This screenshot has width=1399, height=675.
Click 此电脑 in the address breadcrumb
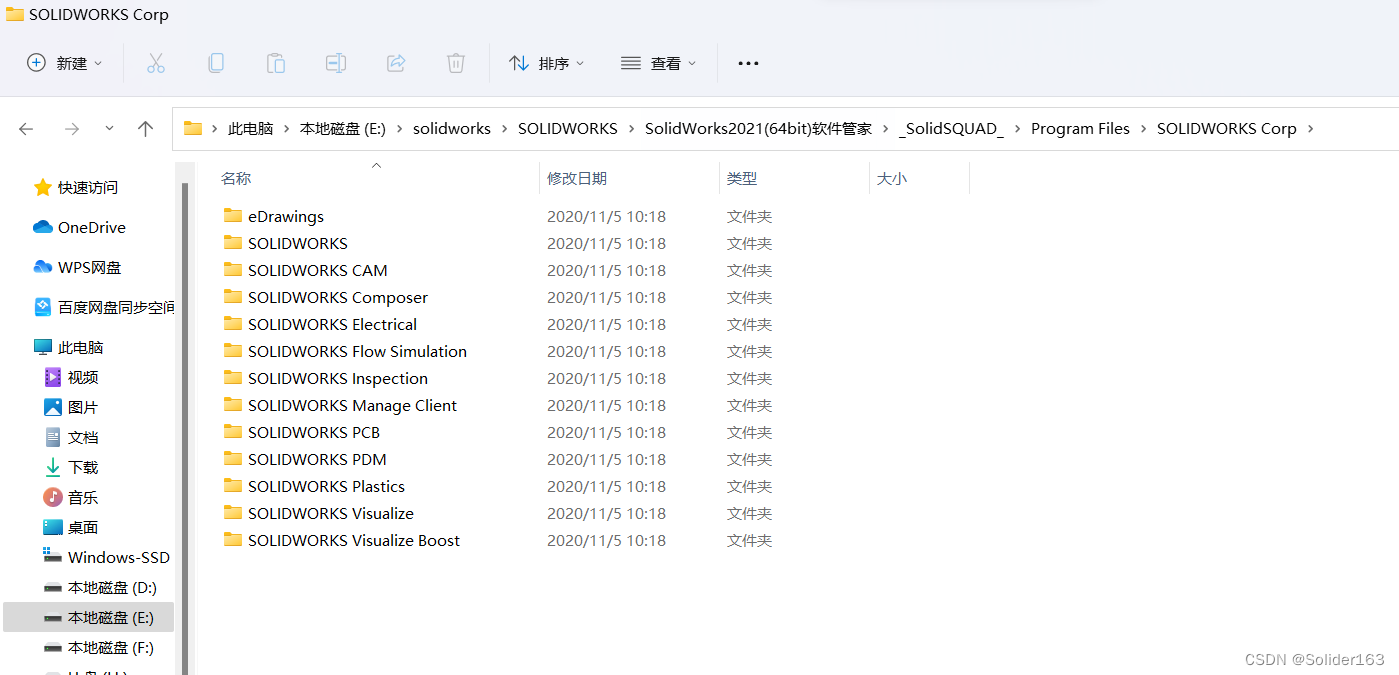pyautogui.click(x=250, y=128)
